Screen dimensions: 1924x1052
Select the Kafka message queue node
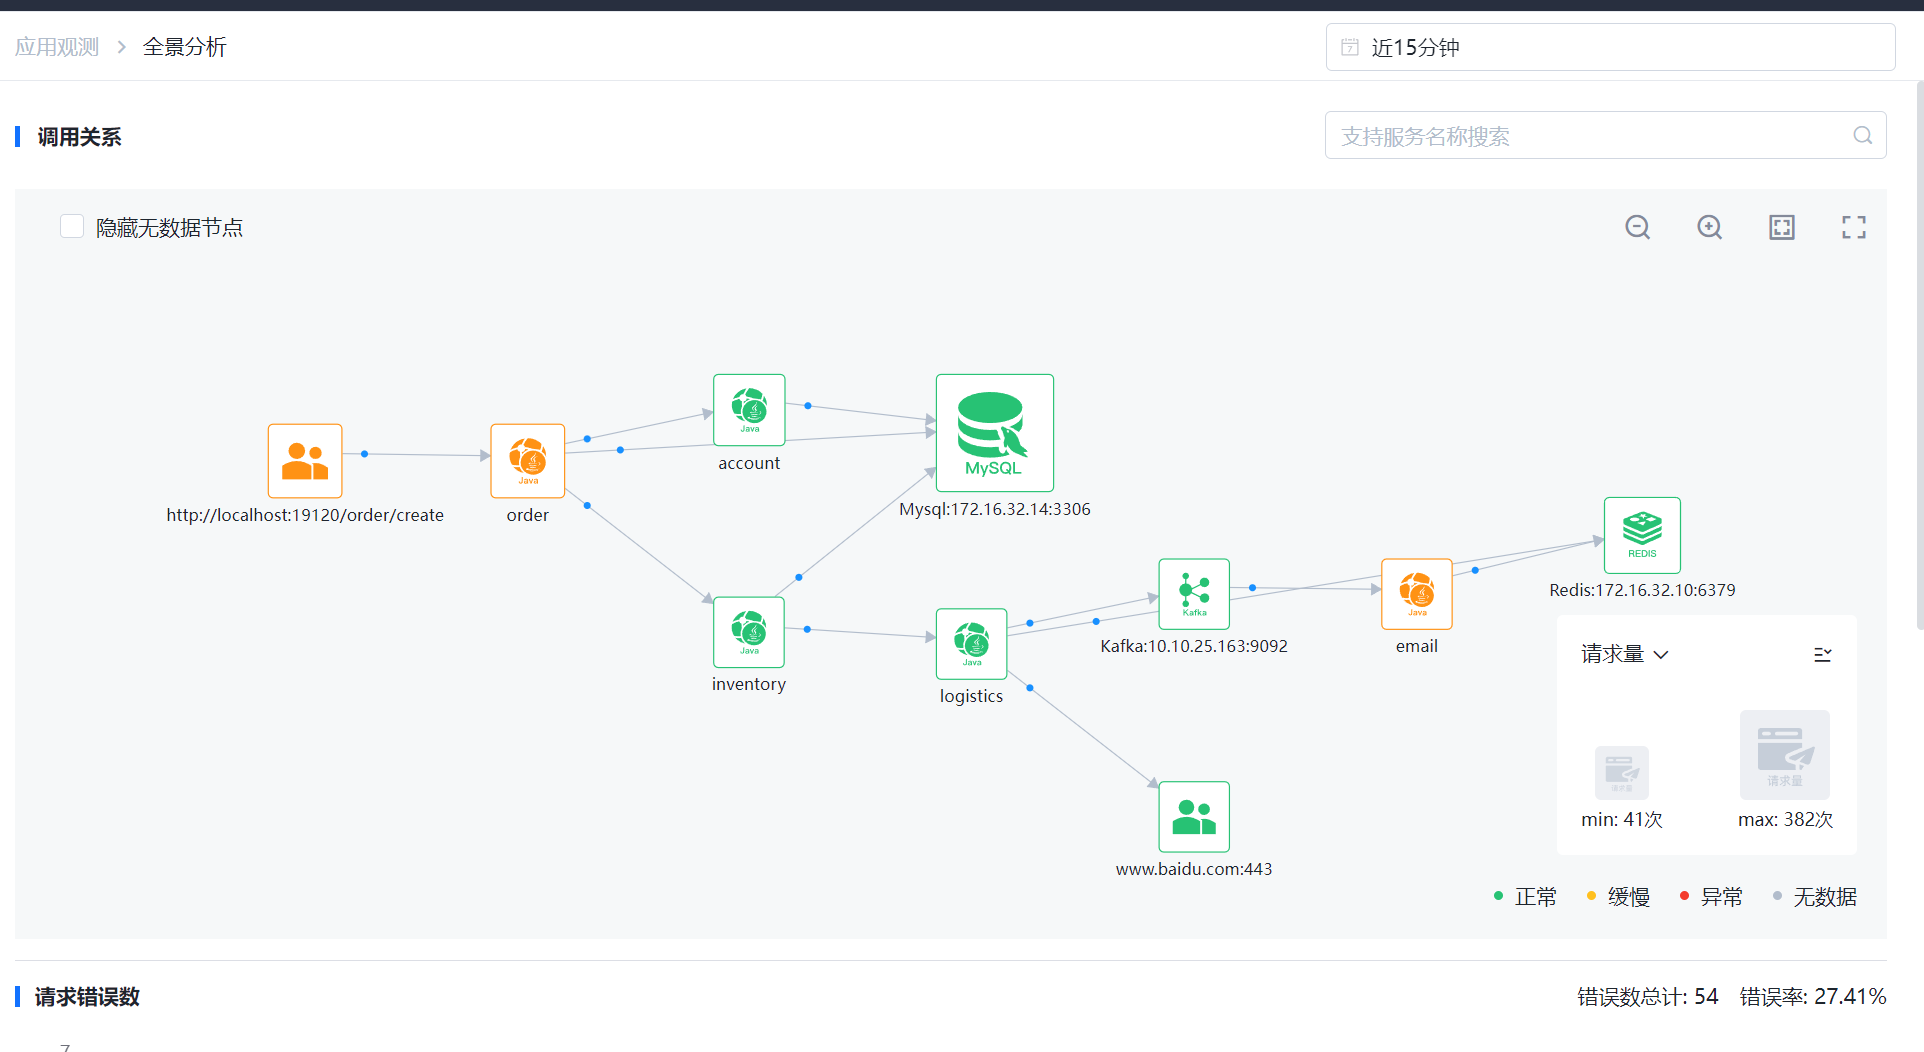(x=1193, y=593)
